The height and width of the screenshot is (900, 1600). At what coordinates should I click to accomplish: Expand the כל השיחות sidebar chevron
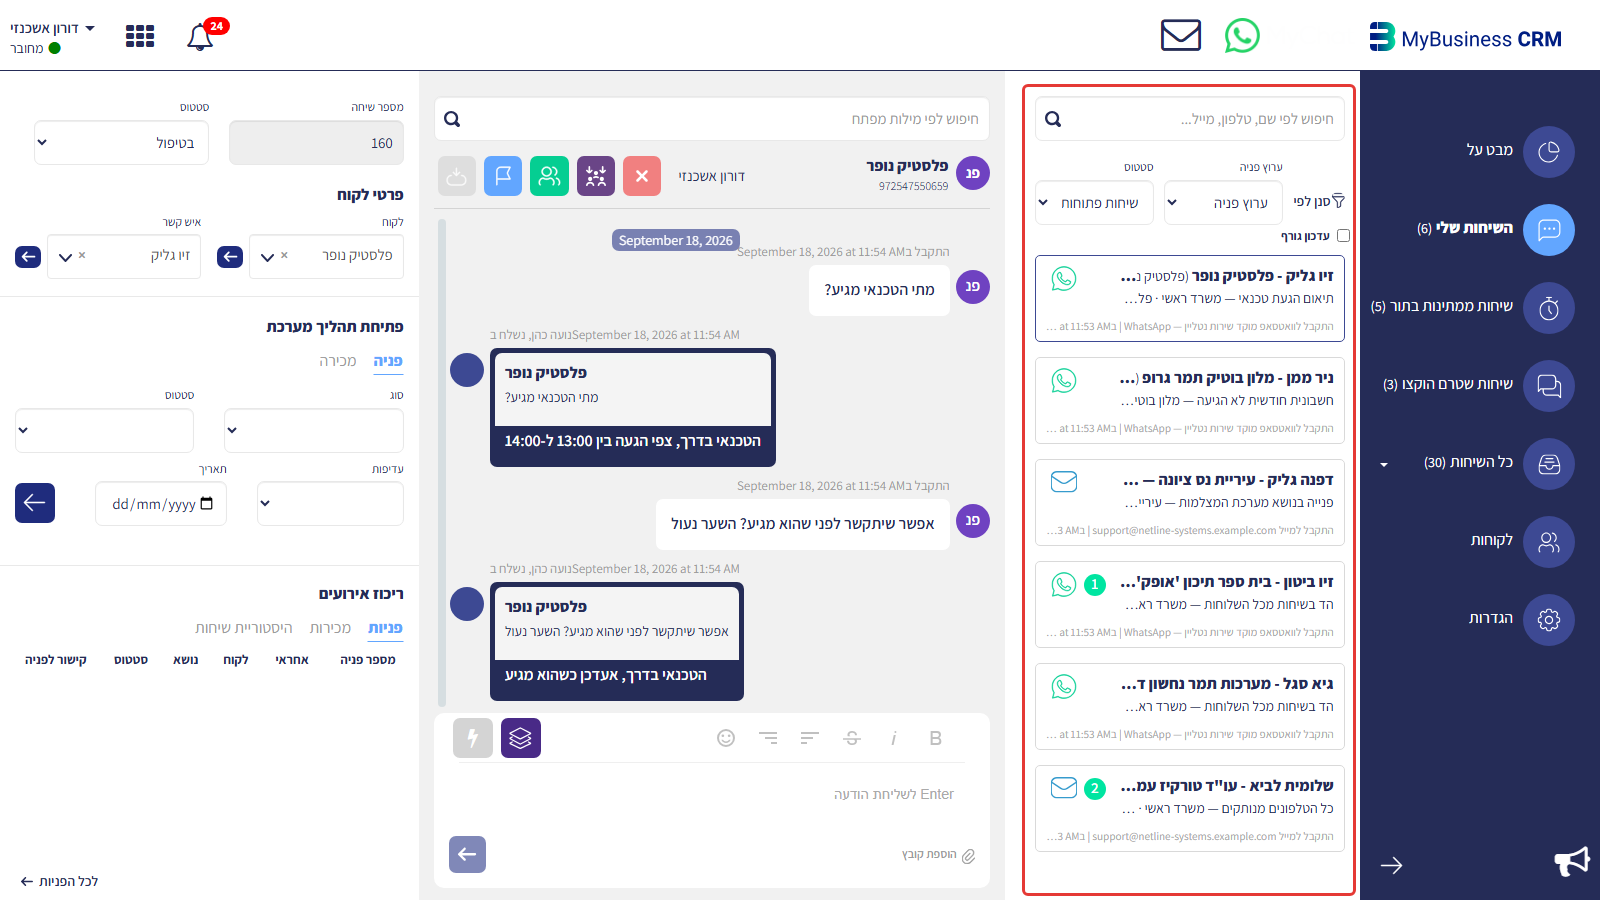pyautogui.click(x=1384, y=464)
